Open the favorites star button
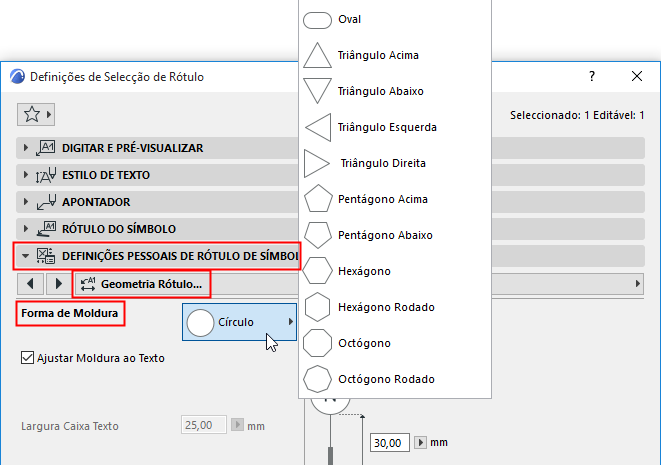This screenshot has width=661, height=465. [36, 114]
